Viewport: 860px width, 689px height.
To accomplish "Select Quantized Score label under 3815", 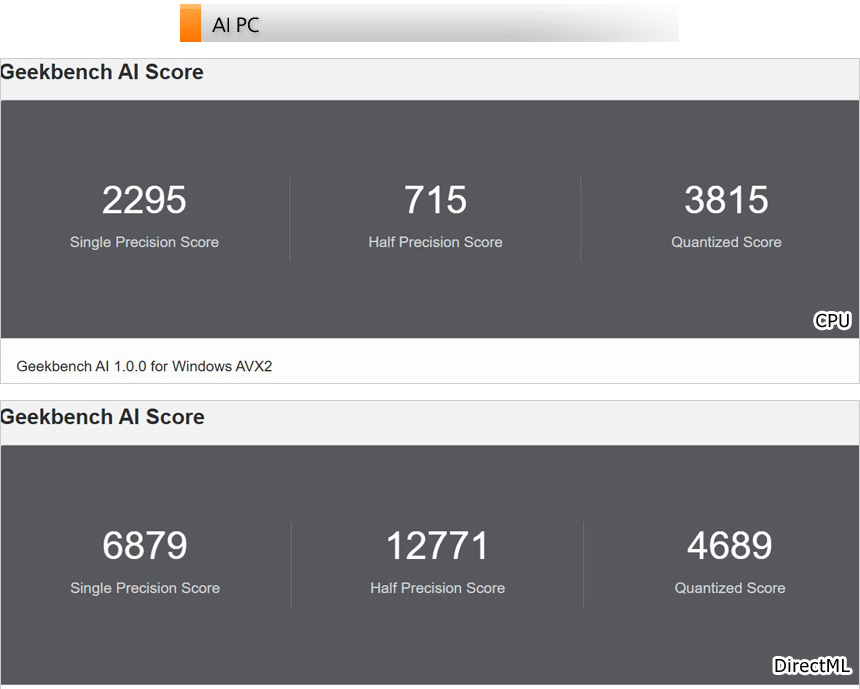I will [726, 242].
